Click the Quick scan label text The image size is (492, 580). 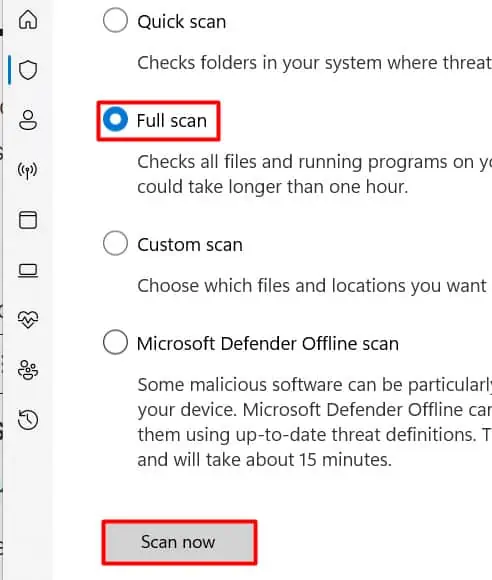(182, 21)
